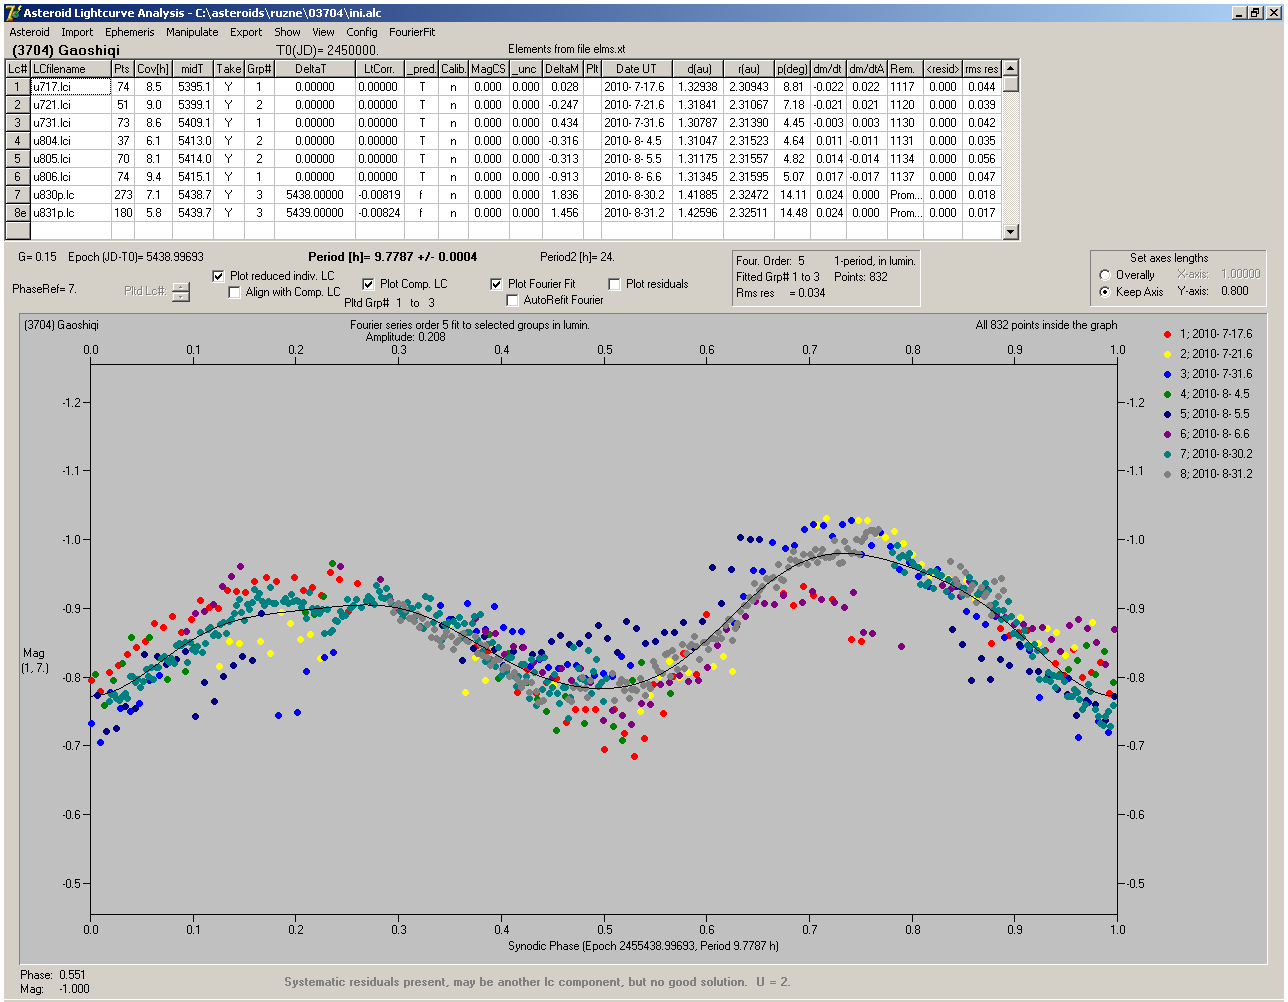Click purple legend entry 6; 2010- 8- 6.6
1288x1002 pixels.
(x=1208, y=434)
